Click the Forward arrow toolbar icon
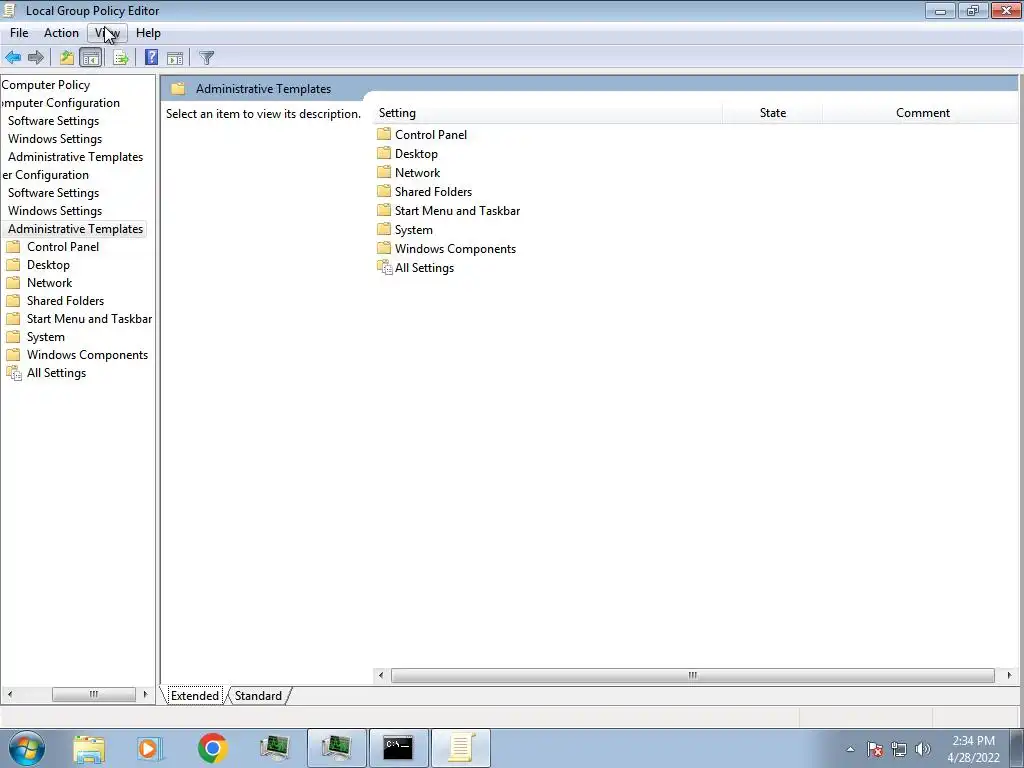The height and width of the screenshot is (768, 1024). (x=36, y=57)
